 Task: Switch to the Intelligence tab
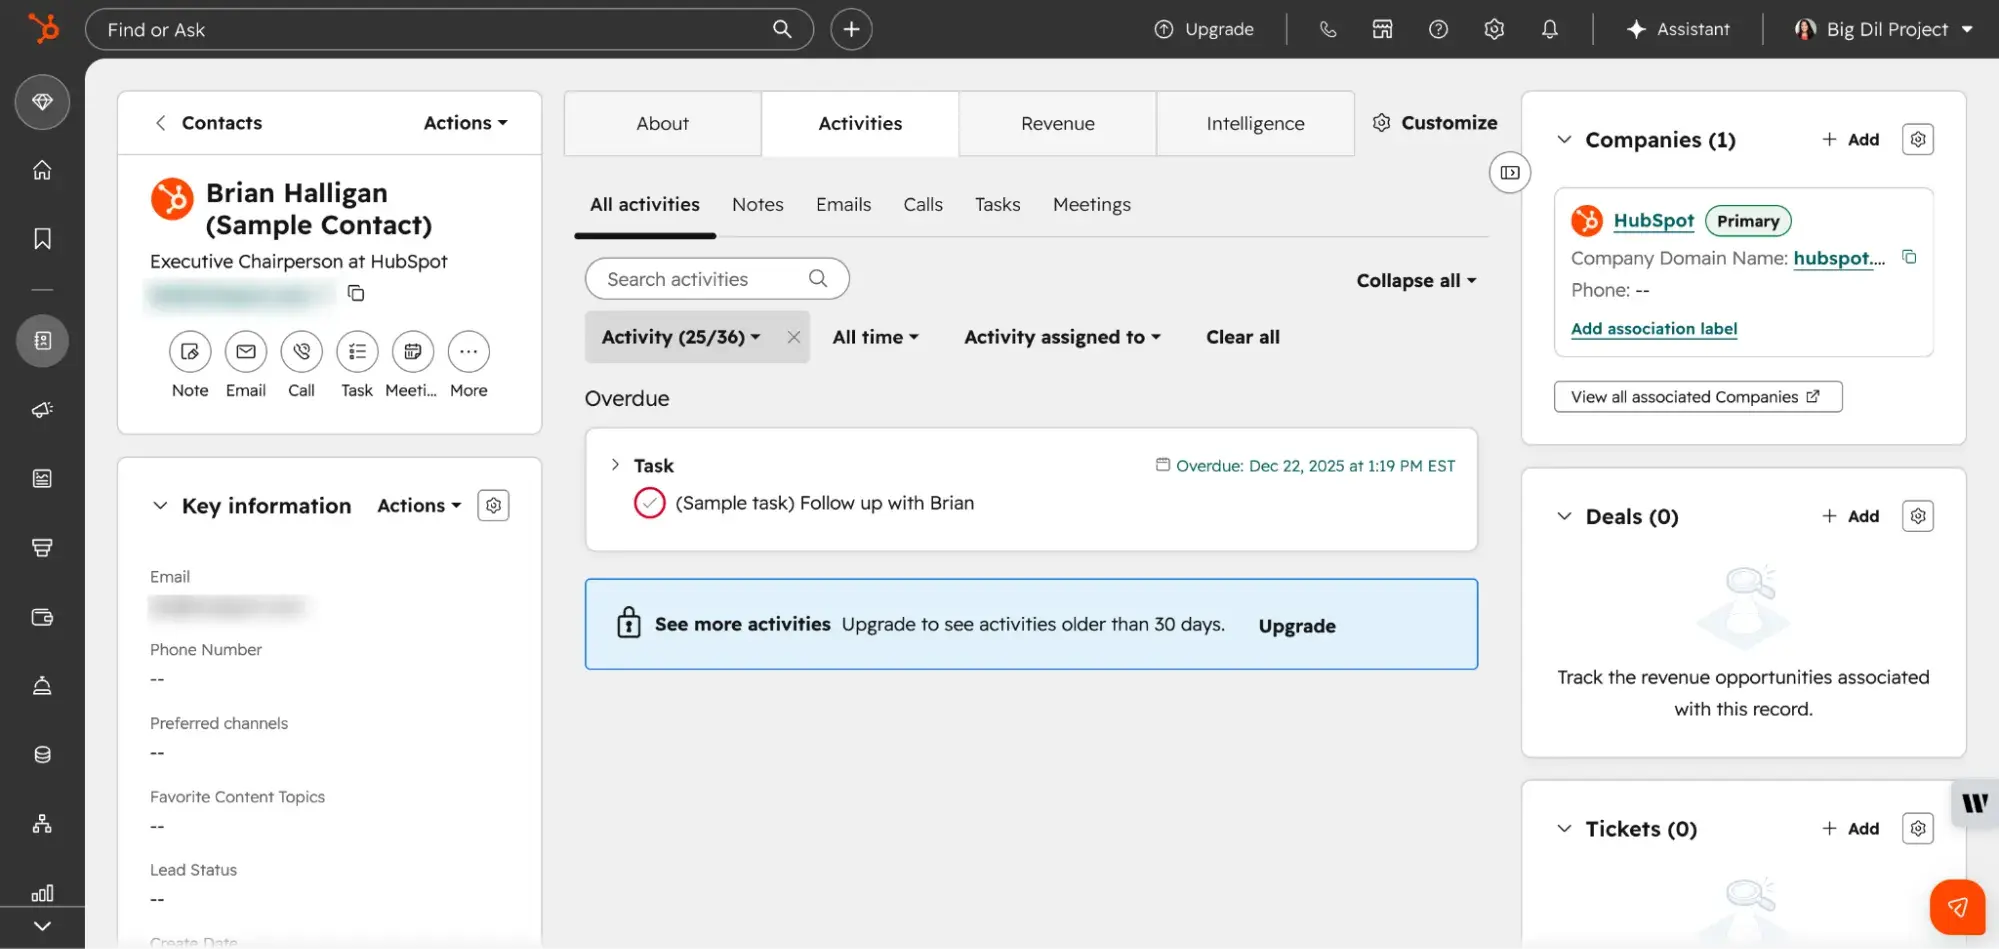pyautogui.click(x=1255, y=123)
